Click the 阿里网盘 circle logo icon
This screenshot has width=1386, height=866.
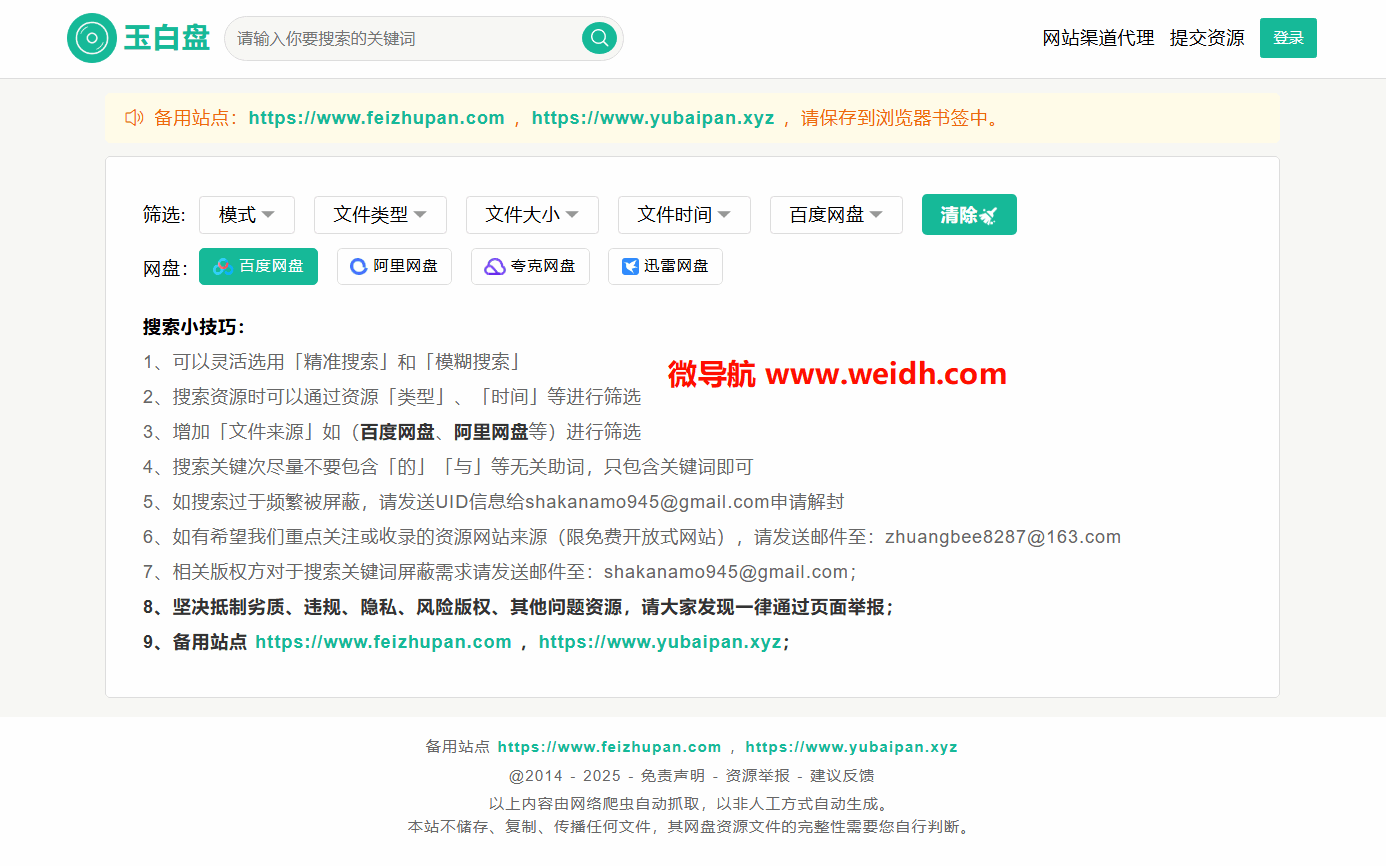(x=358, y=266)
